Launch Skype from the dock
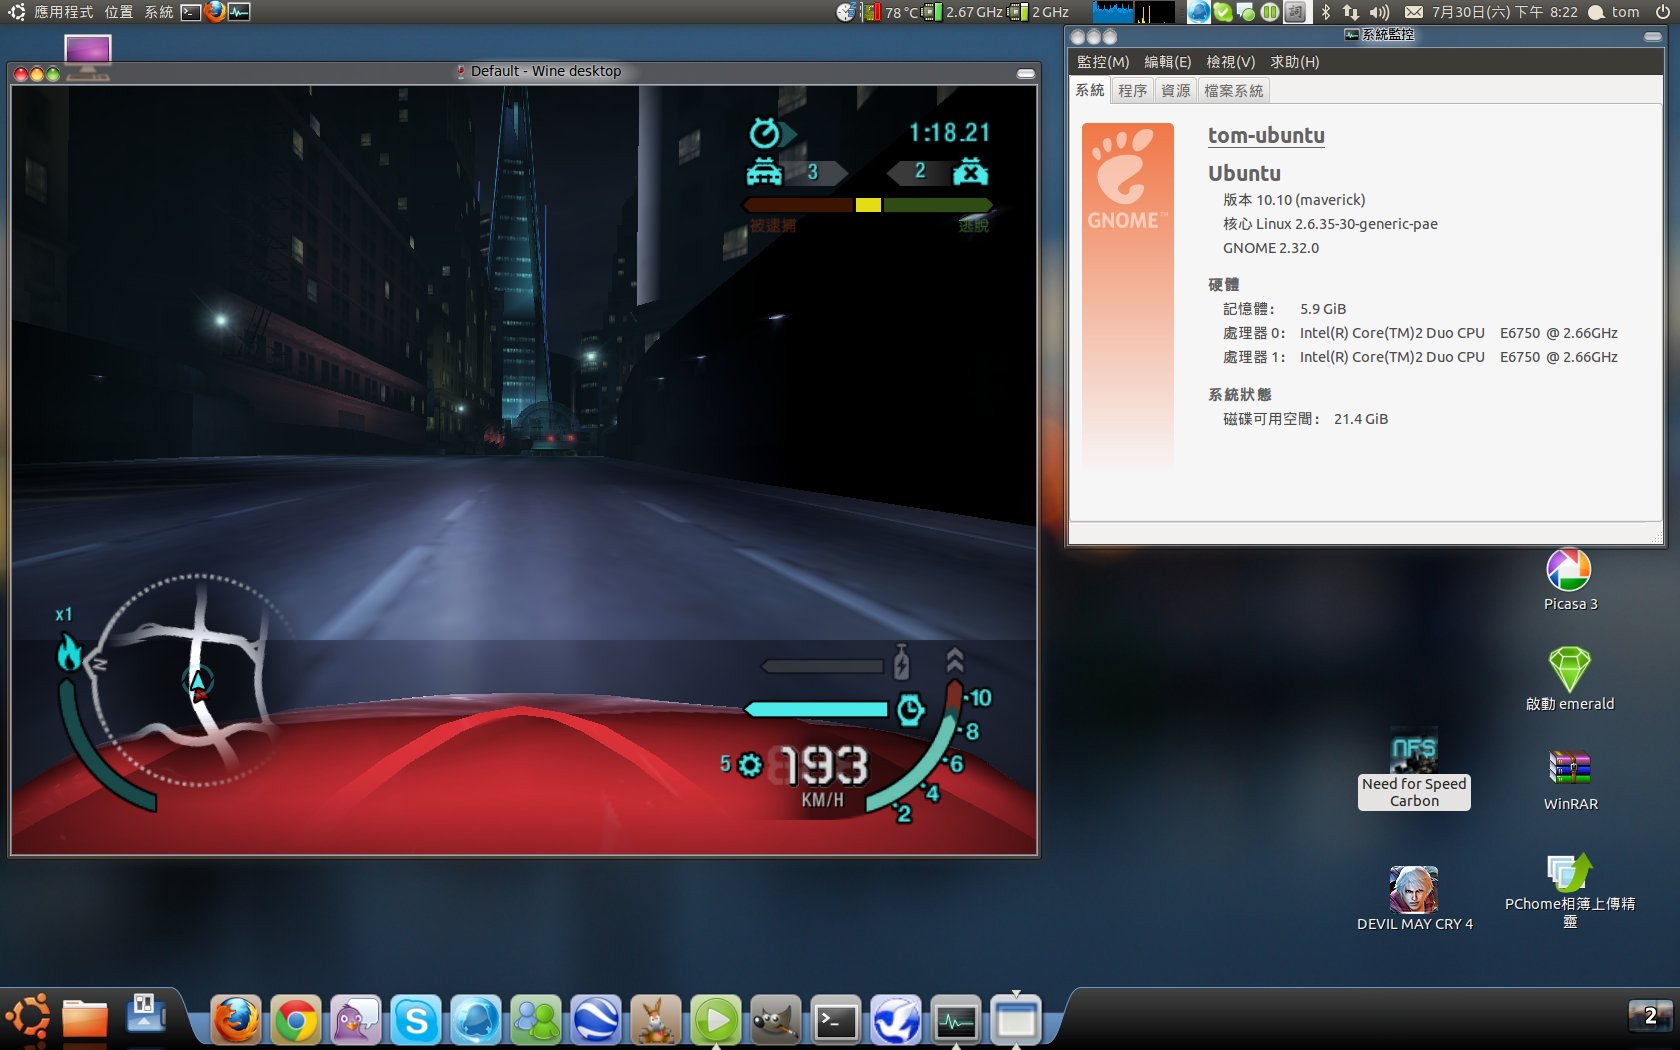The width and height of the screenshot is (1680, 1050). 416,1021
